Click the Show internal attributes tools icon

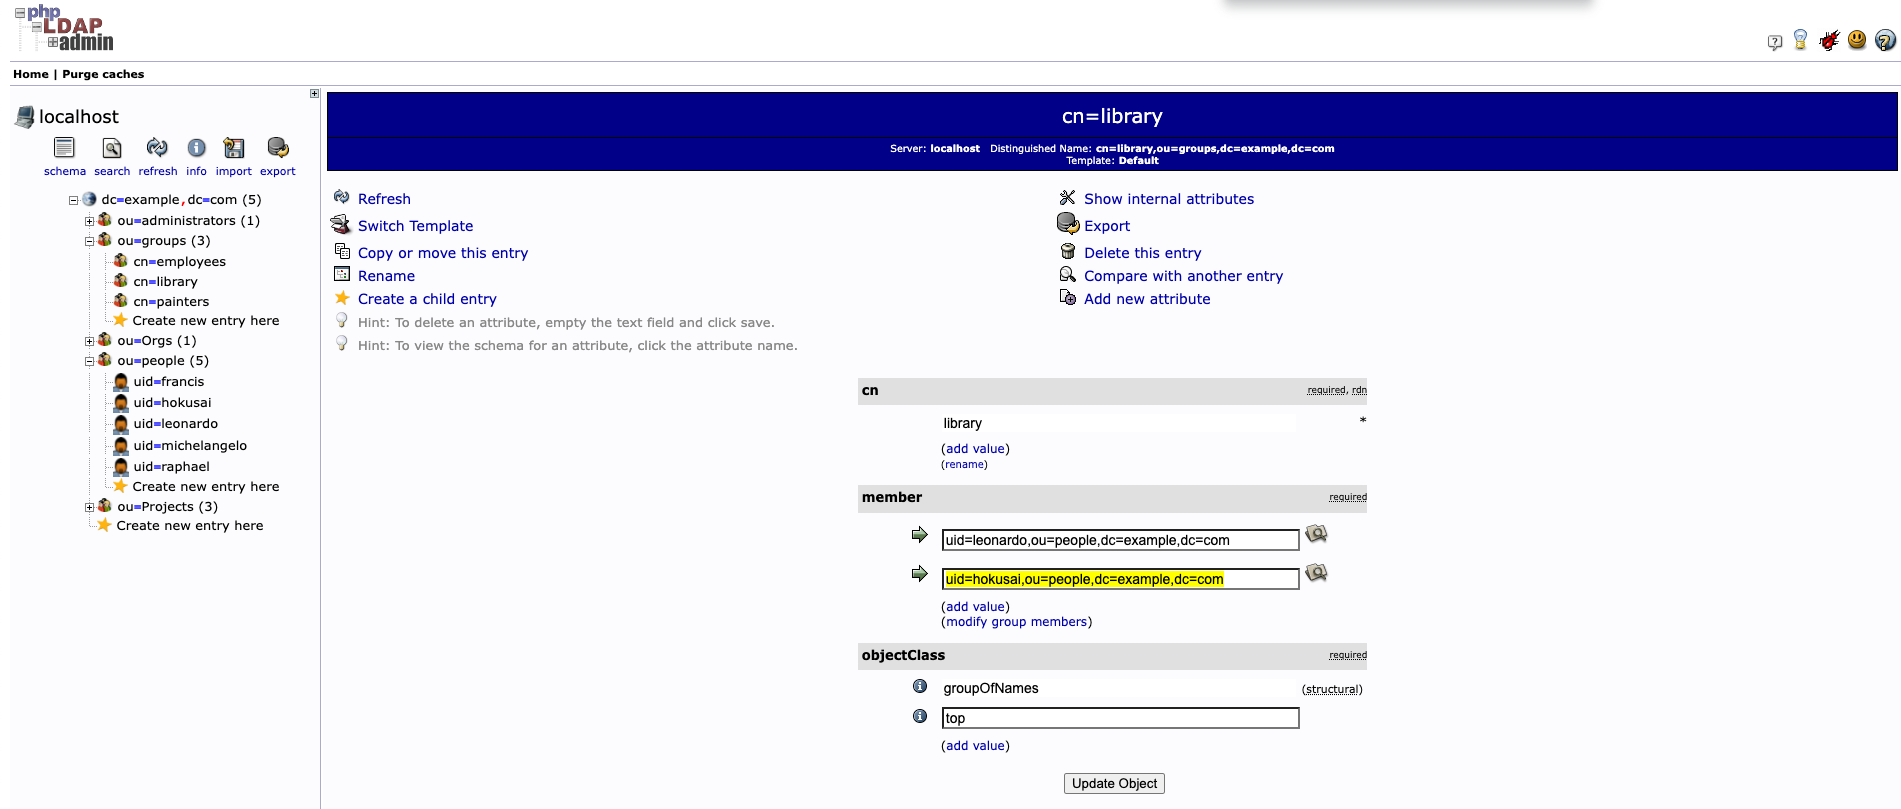coord(1068,198)
